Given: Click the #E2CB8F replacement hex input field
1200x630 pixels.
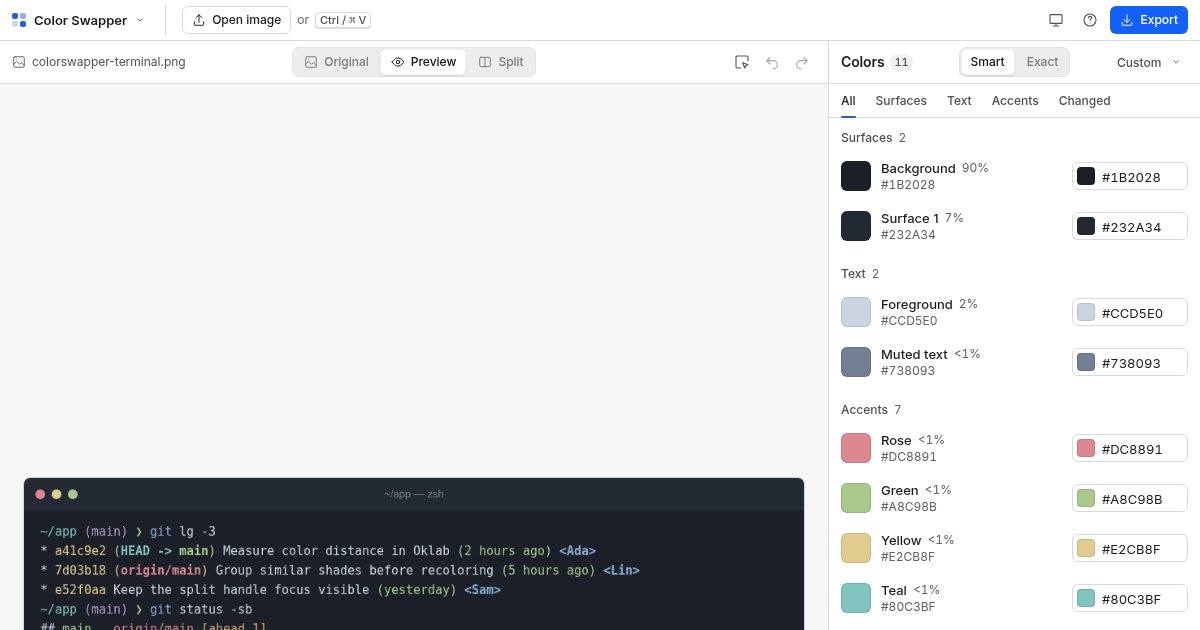Looking at the screenshot, I should pos(1130,548).
